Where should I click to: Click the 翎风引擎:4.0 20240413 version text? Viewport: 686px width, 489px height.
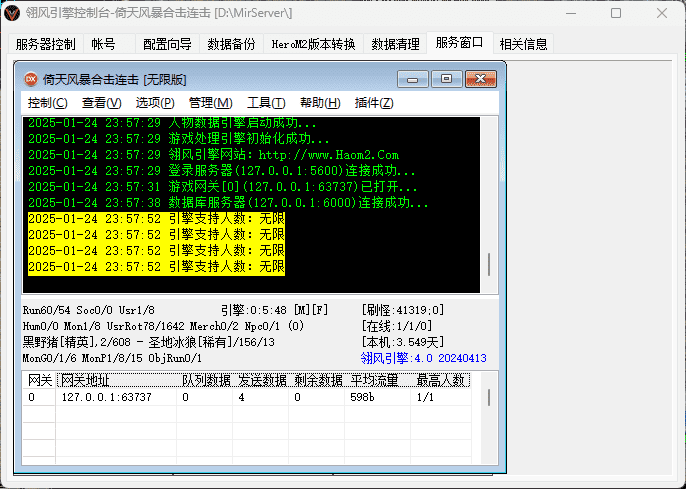pos(424,358)
